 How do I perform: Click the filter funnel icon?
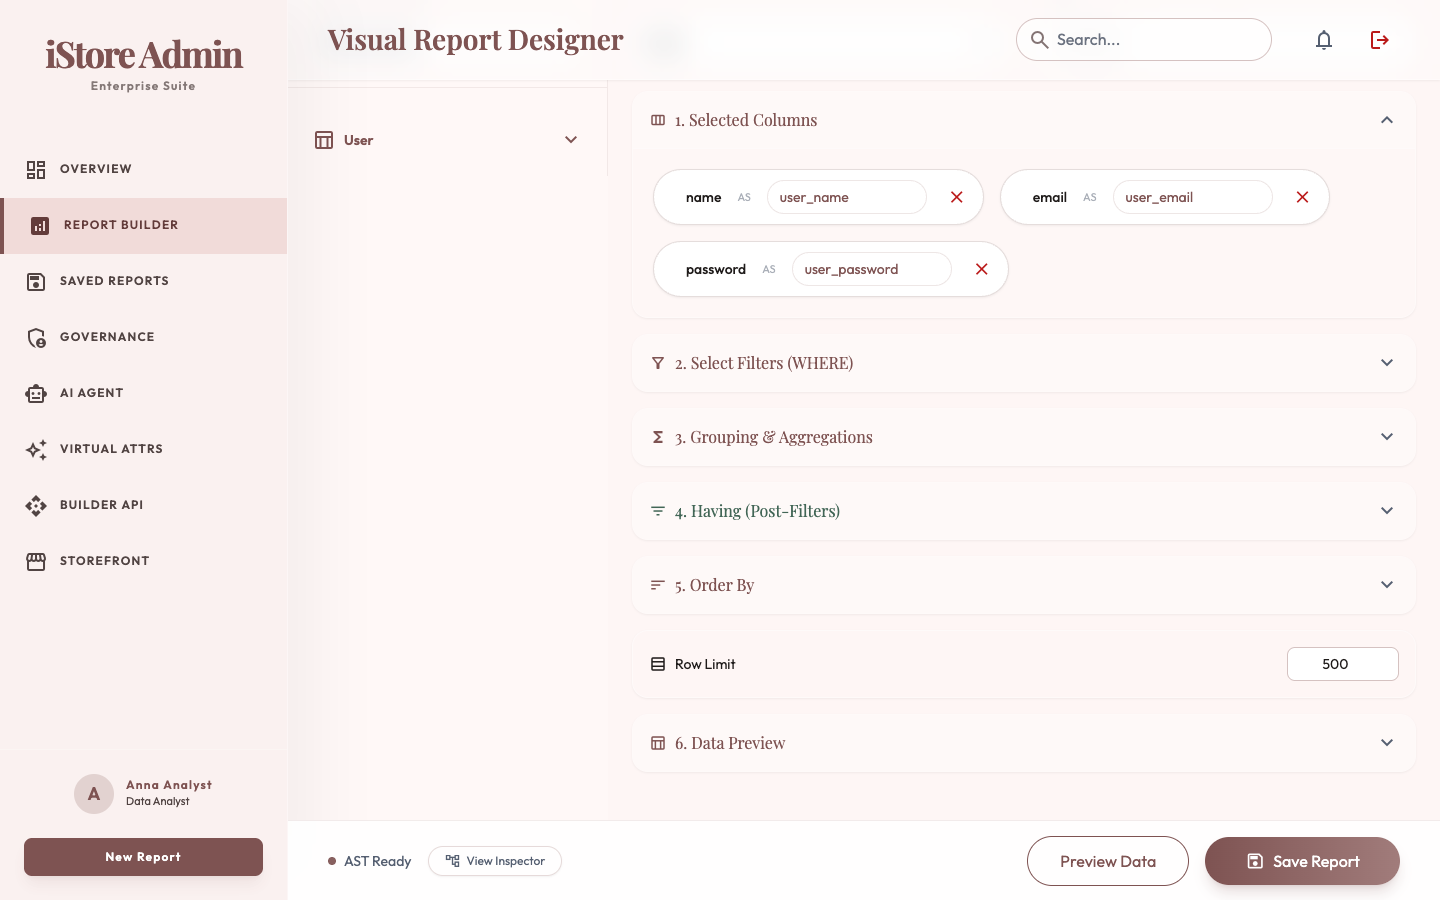[658, 363]
